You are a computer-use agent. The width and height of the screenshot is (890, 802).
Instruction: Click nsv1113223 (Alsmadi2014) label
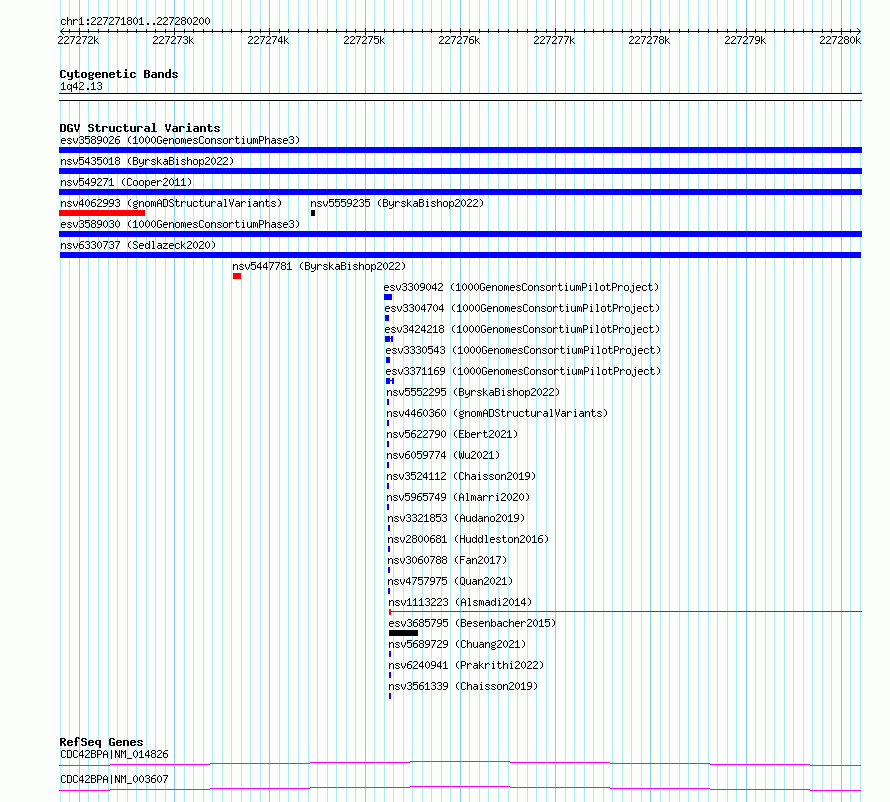tap(460, 602)
